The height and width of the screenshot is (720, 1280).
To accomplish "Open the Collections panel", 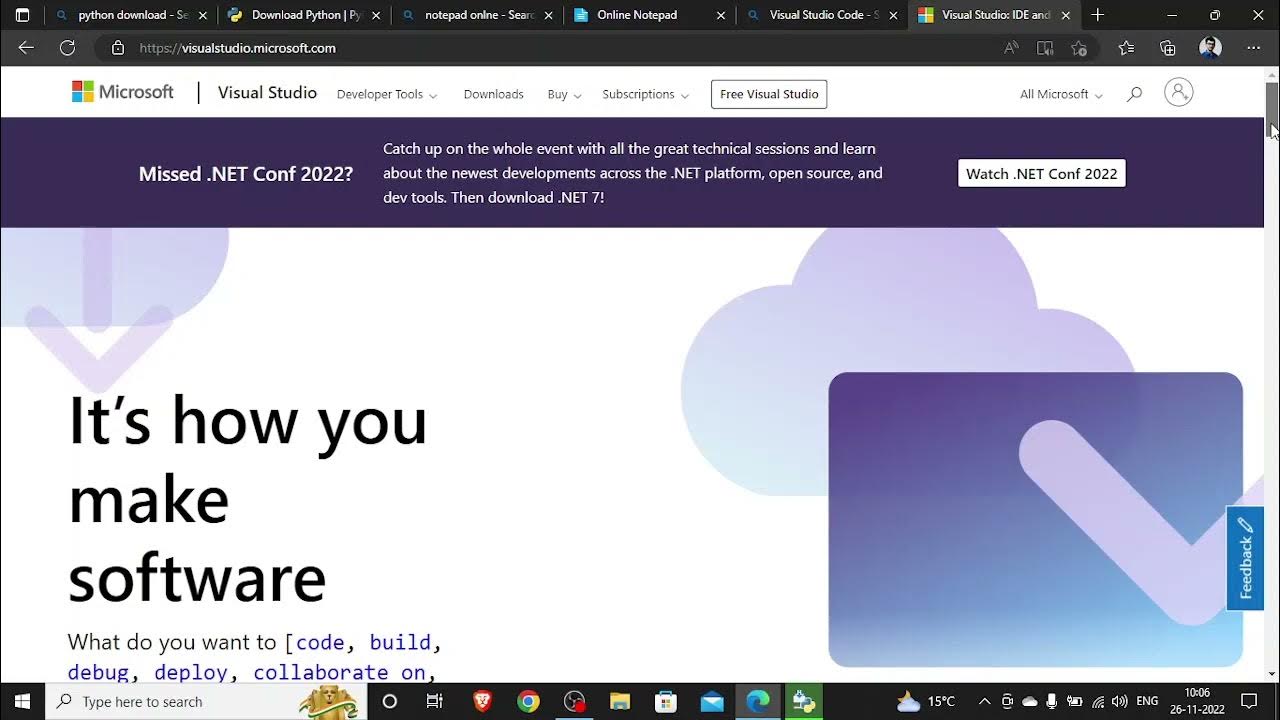I will (1167, 48).
